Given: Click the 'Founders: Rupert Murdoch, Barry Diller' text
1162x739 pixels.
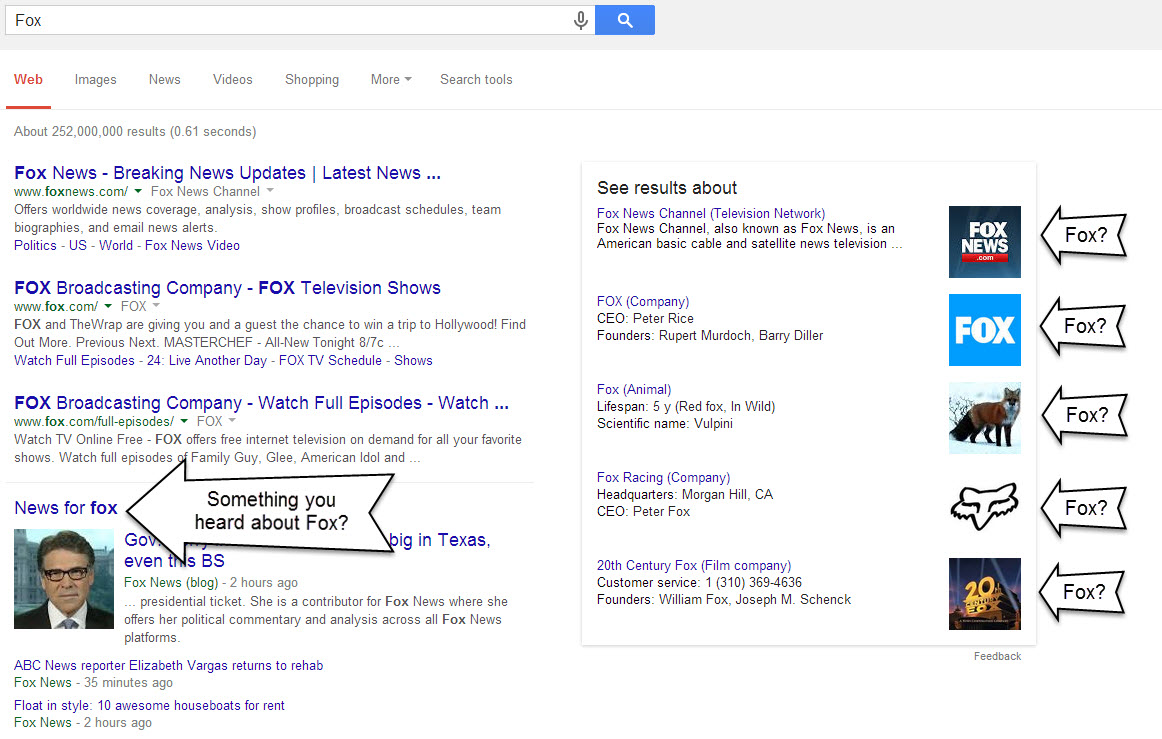Looking at the screenshot, I should pos(710,336).
